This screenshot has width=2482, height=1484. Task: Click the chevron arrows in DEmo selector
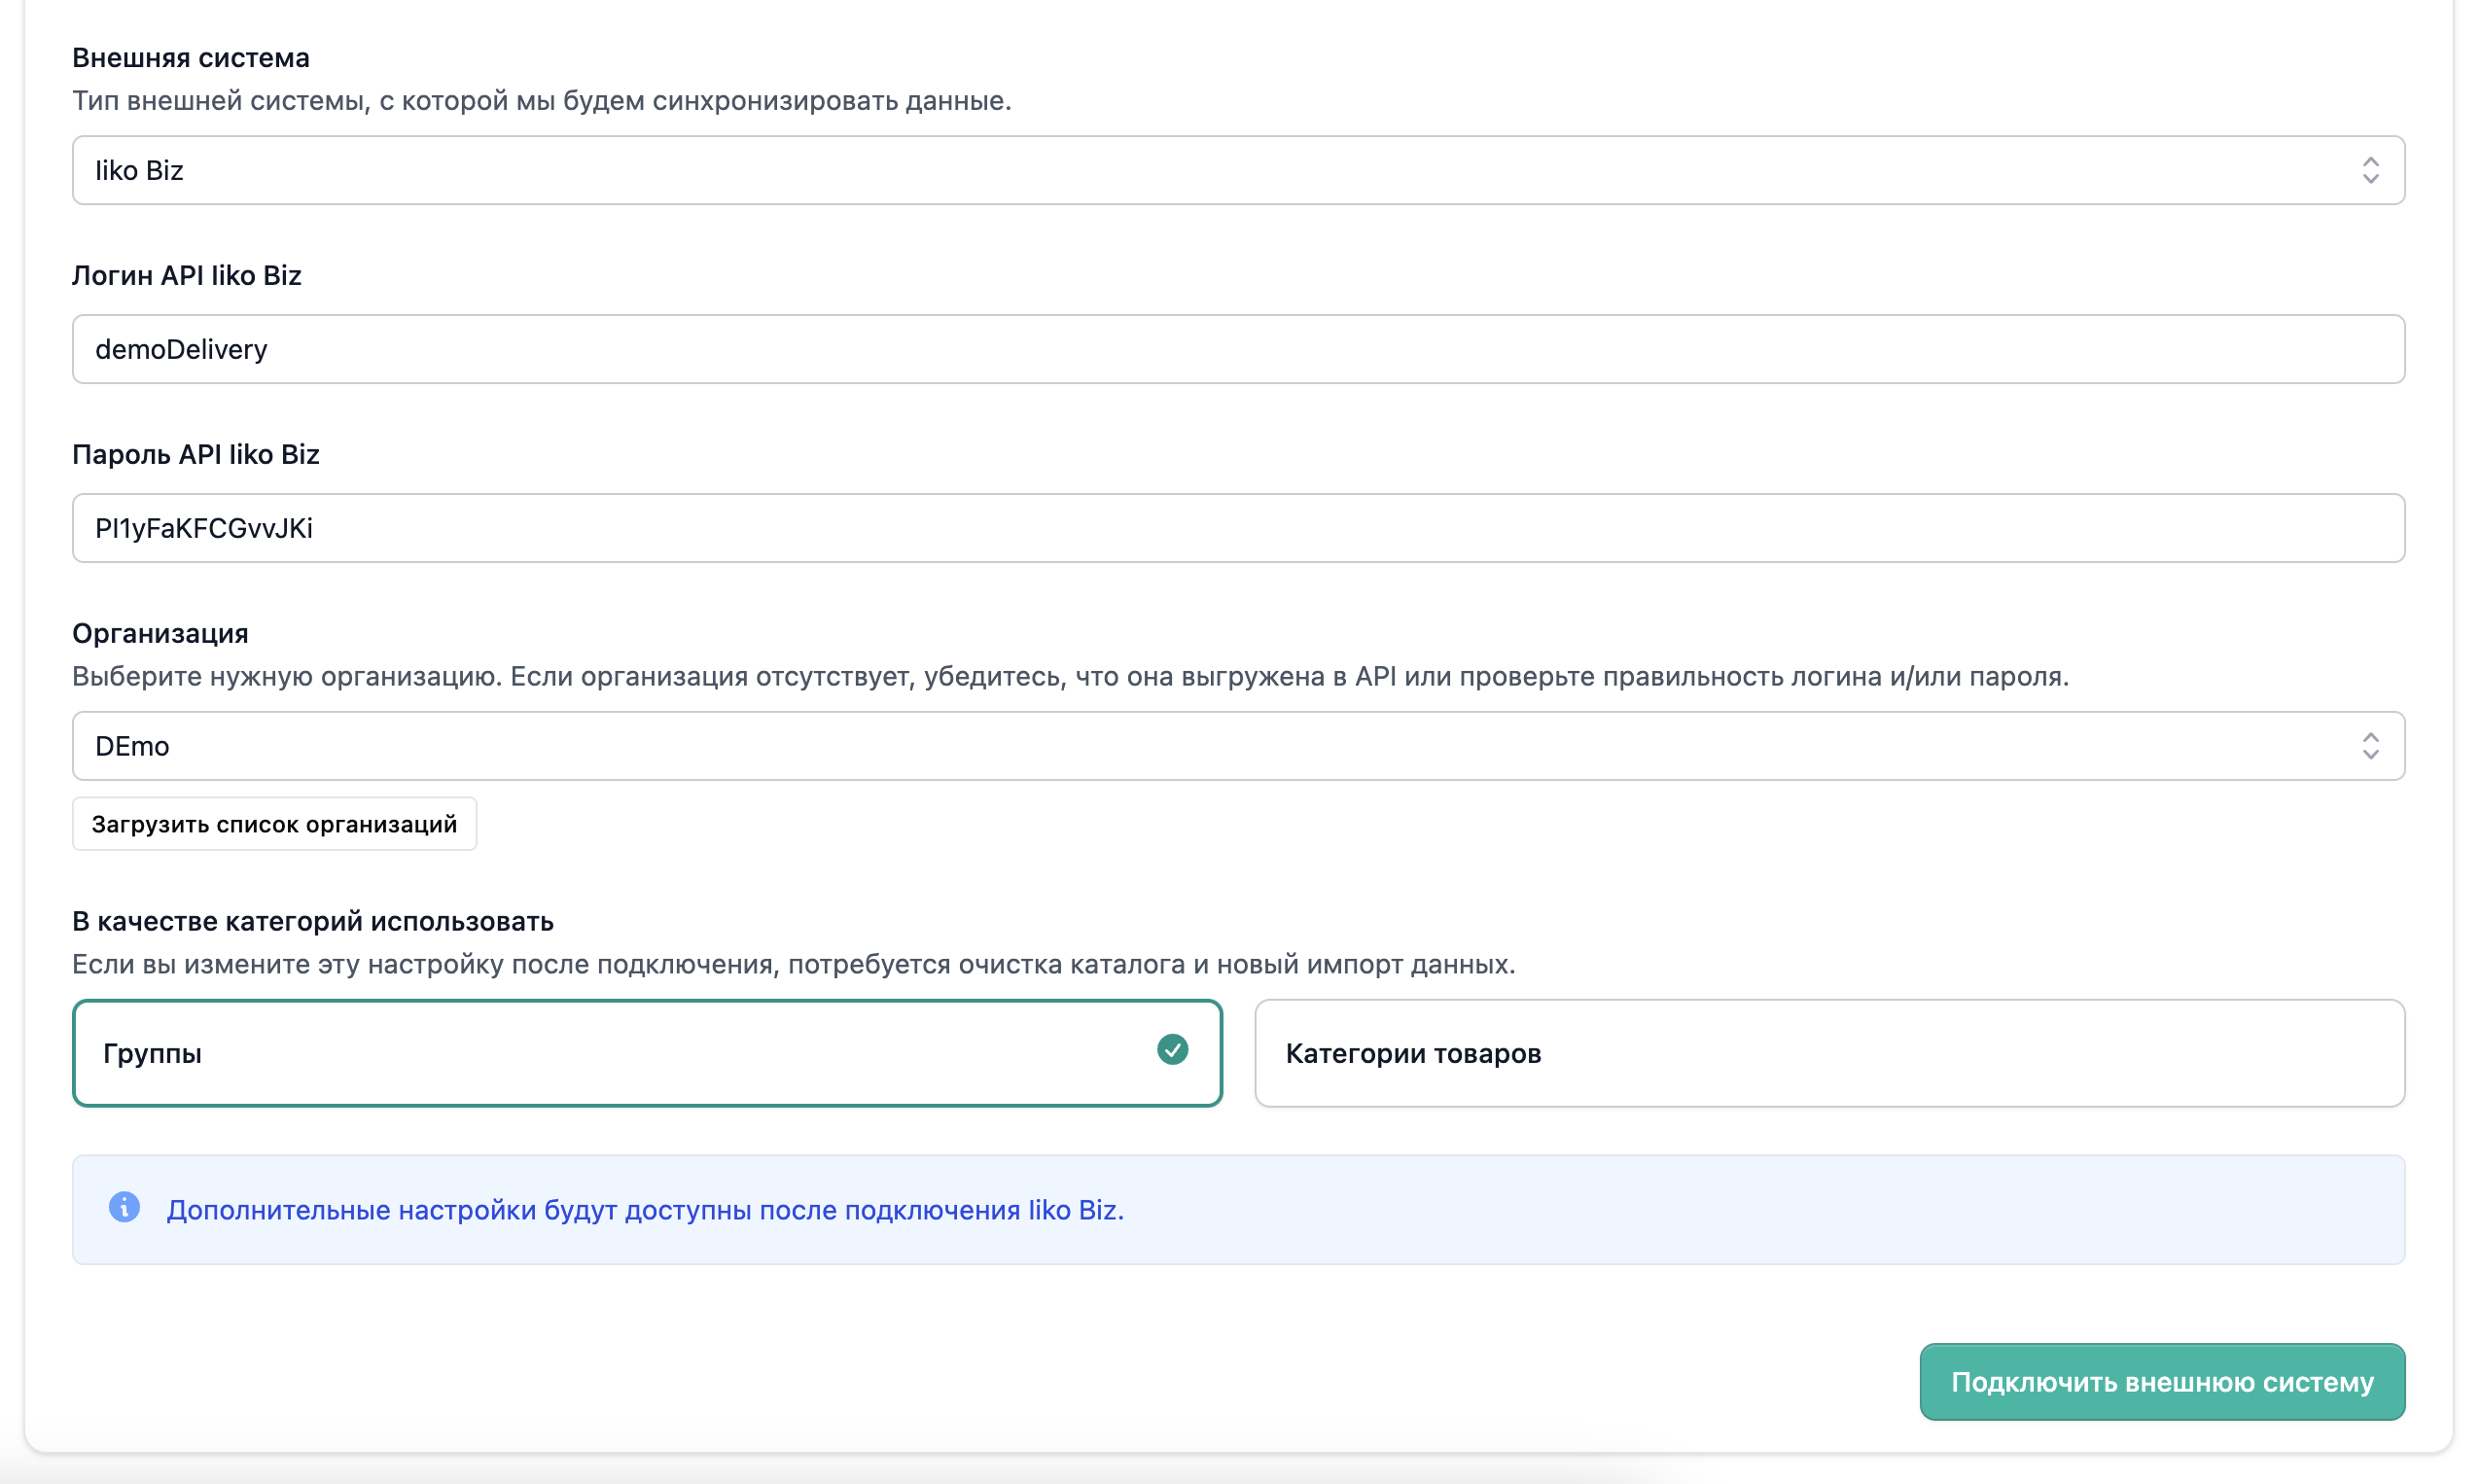tap(2370, 746)
